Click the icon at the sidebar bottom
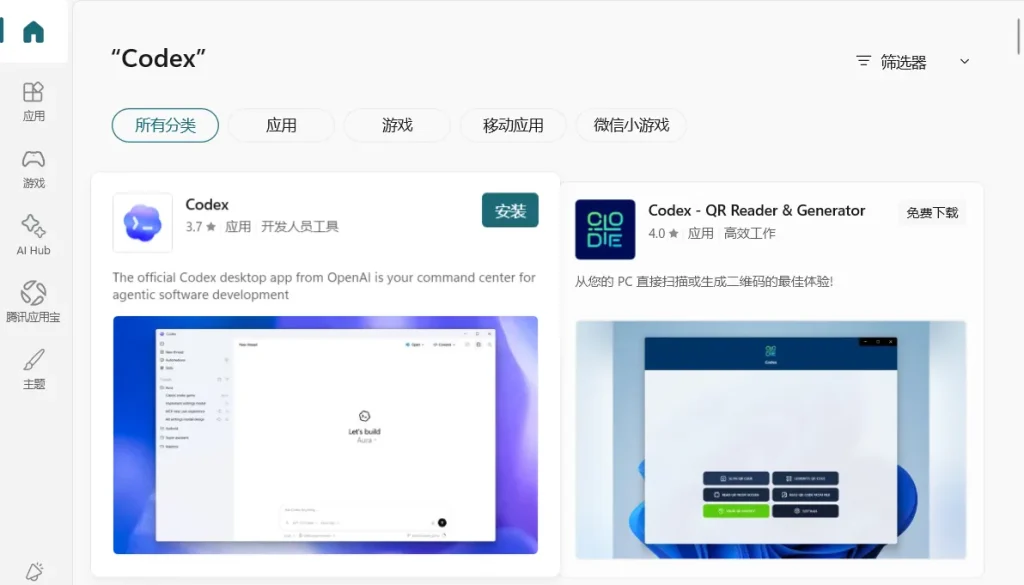 [34, 572]
